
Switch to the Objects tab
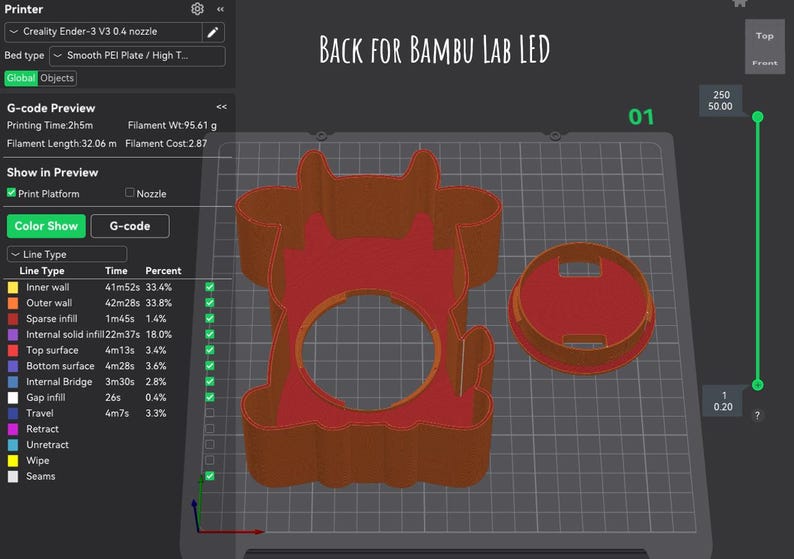(x=57, y=78)
